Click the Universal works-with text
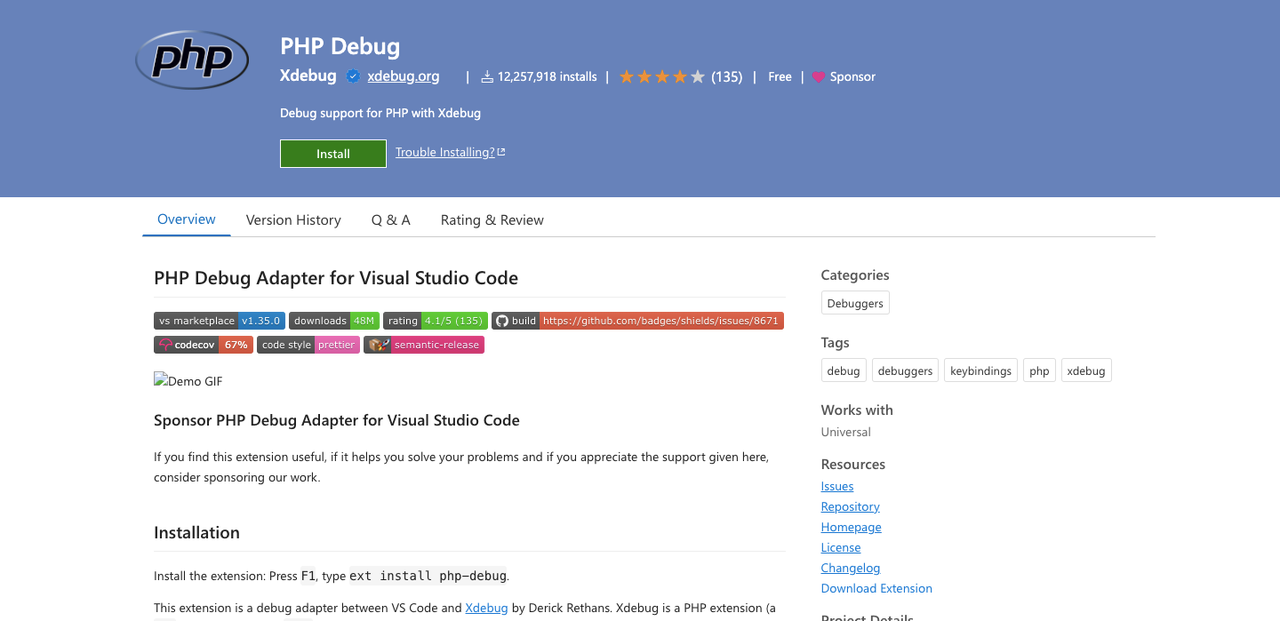Viewport: 1280px width, 621px height. (x=846, y=432)
